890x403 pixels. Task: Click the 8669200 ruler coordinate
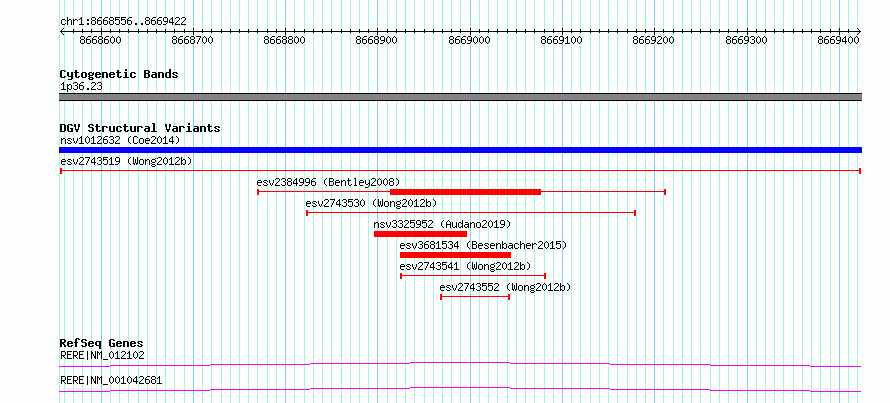click(654, 40)
